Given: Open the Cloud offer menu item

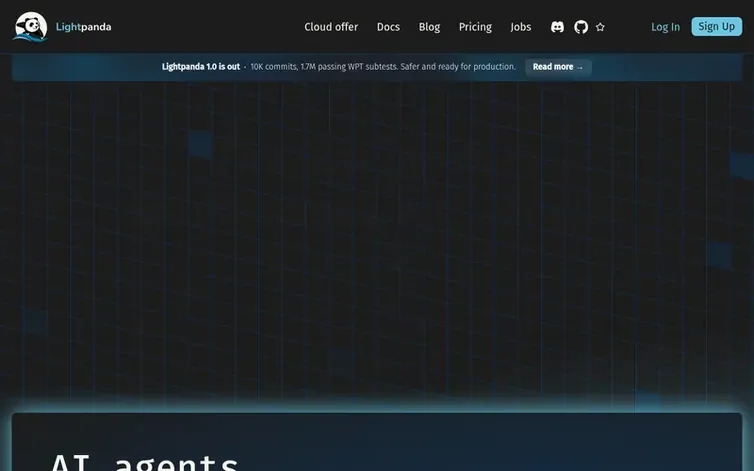Looking at the screenshot, I should click(x=331, y=27).
